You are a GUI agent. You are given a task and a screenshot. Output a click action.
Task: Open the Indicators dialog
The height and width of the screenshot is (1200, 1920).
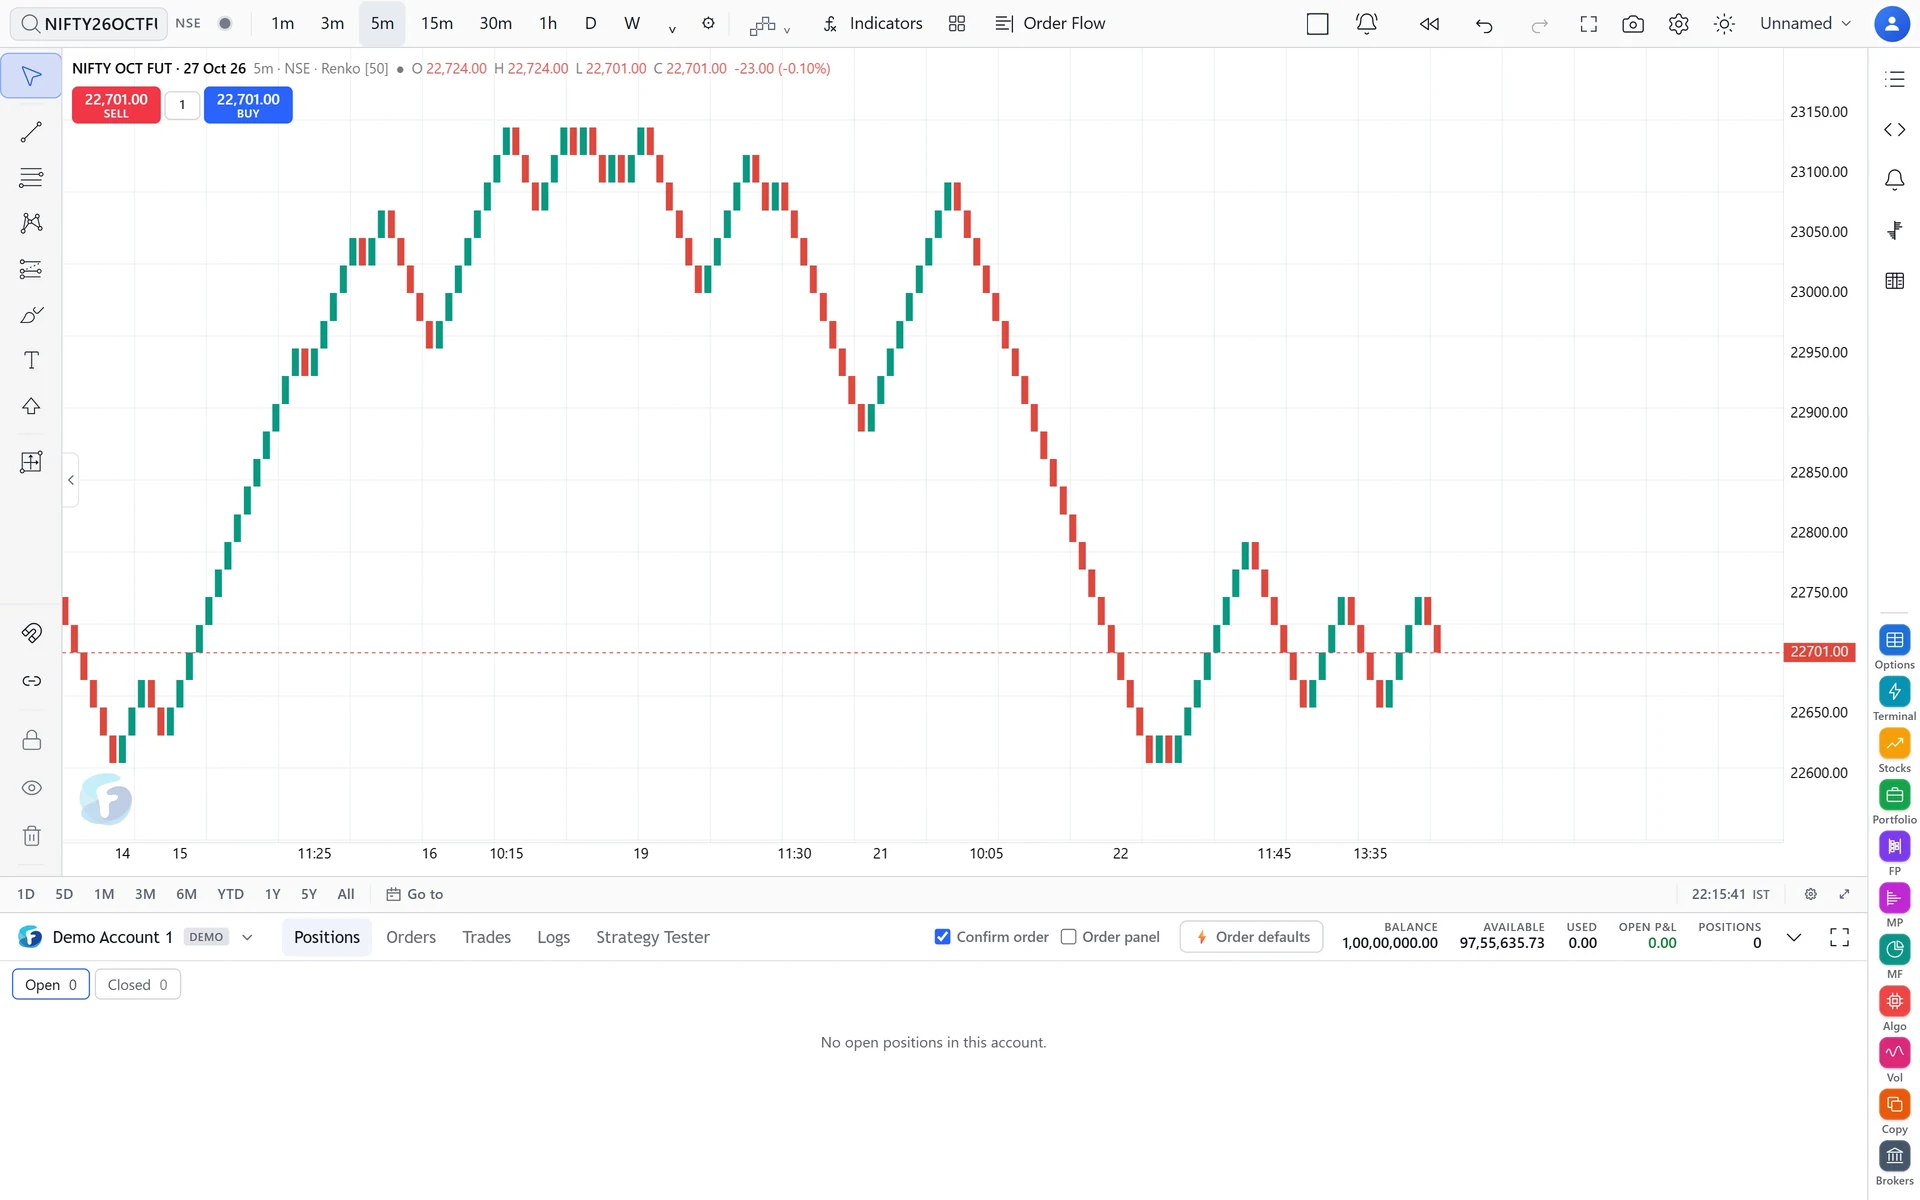coord(873,24)
